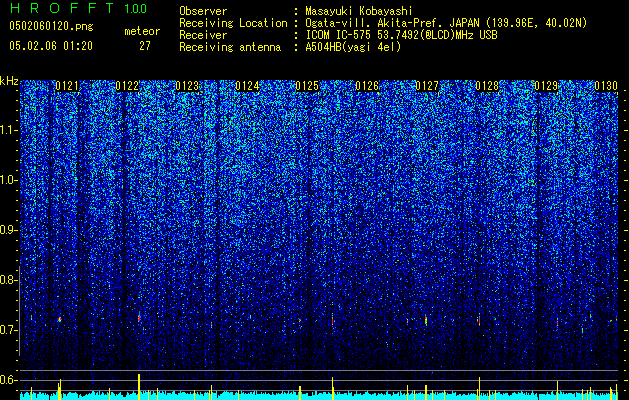Click the HROFFT 1.0.0 title text

point(78,8)
